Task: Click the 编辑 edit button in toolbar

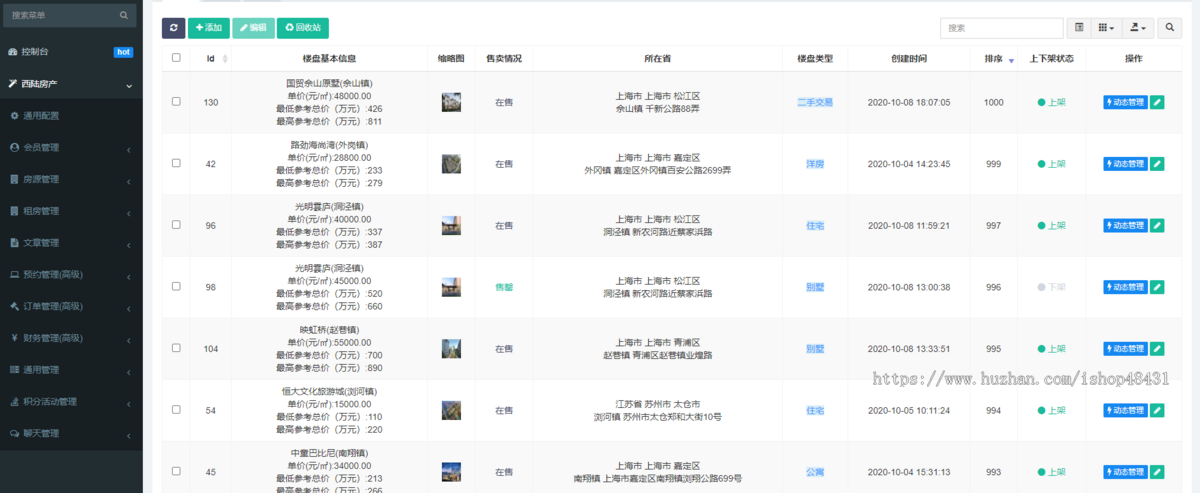Action: click(253, 28)
